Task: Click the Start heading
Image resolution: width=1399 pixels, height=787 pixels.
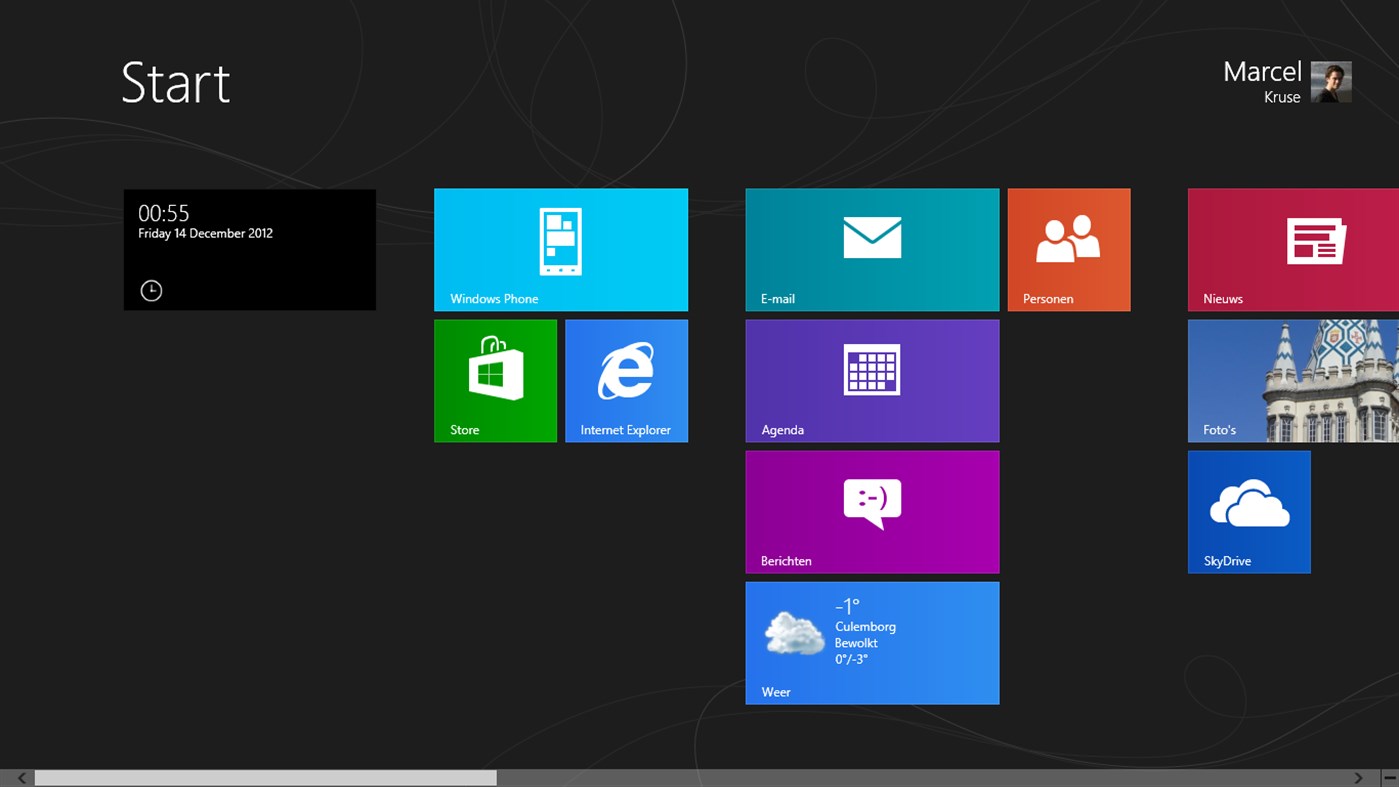Action: [175, 84]
